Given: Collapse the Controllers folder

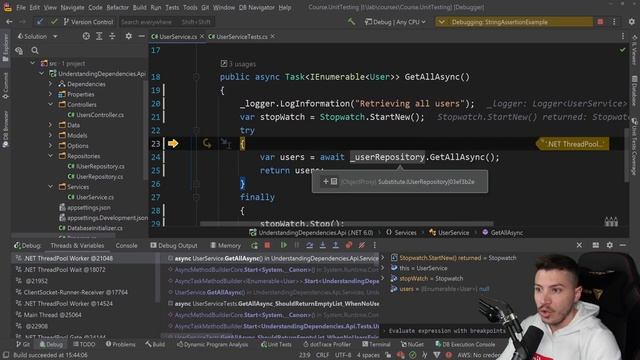Looking at the screenshot, I should click(51, 104).
